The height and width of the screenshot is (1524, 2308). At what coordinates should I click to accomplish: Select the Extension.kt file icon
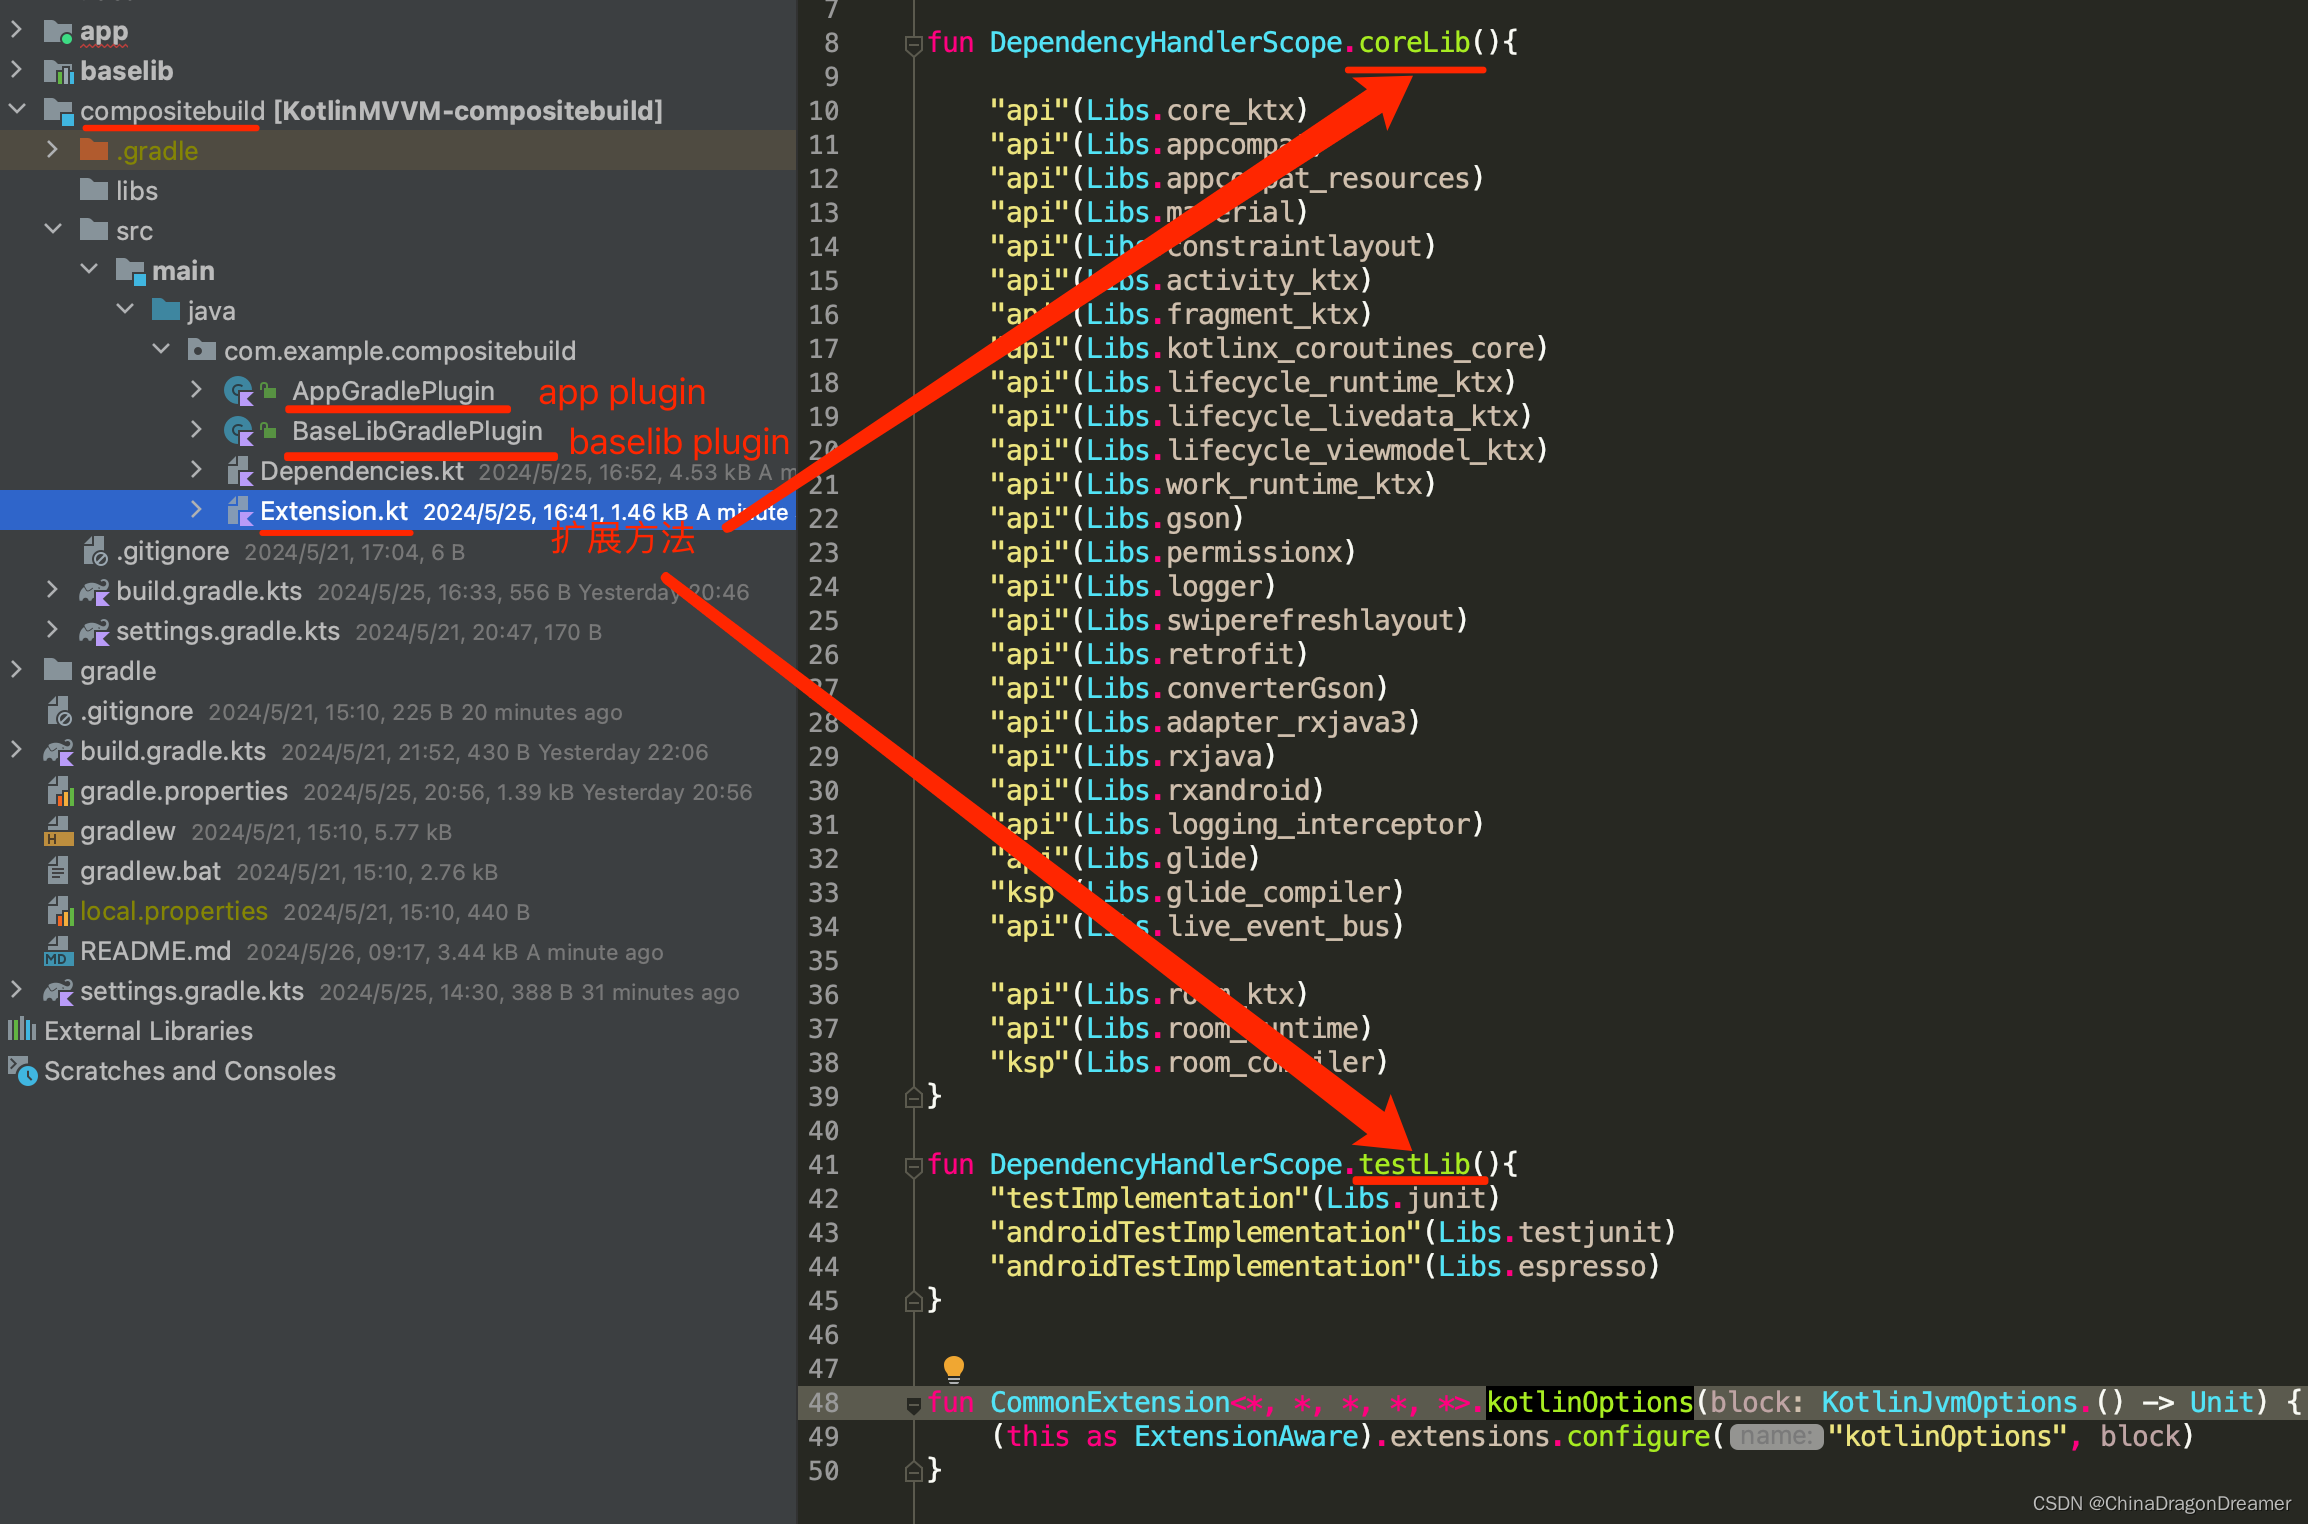click(238, 514)
